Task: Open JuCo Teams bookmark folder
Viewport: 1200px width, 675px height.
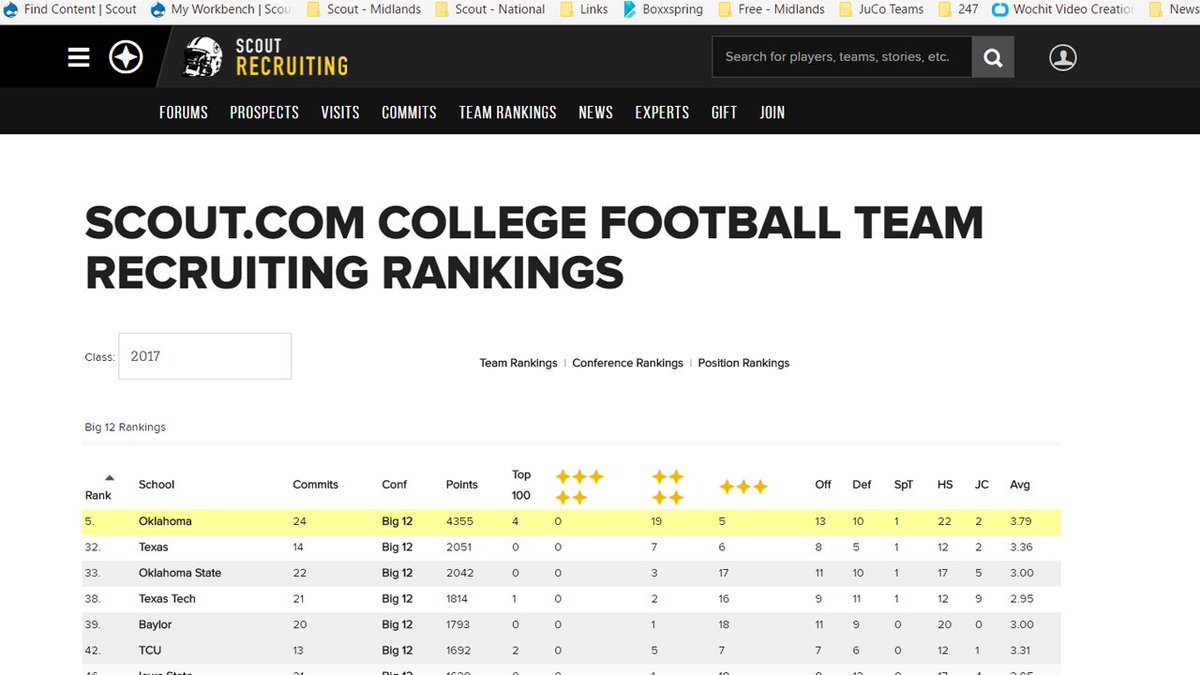Action: coord(881,9)
